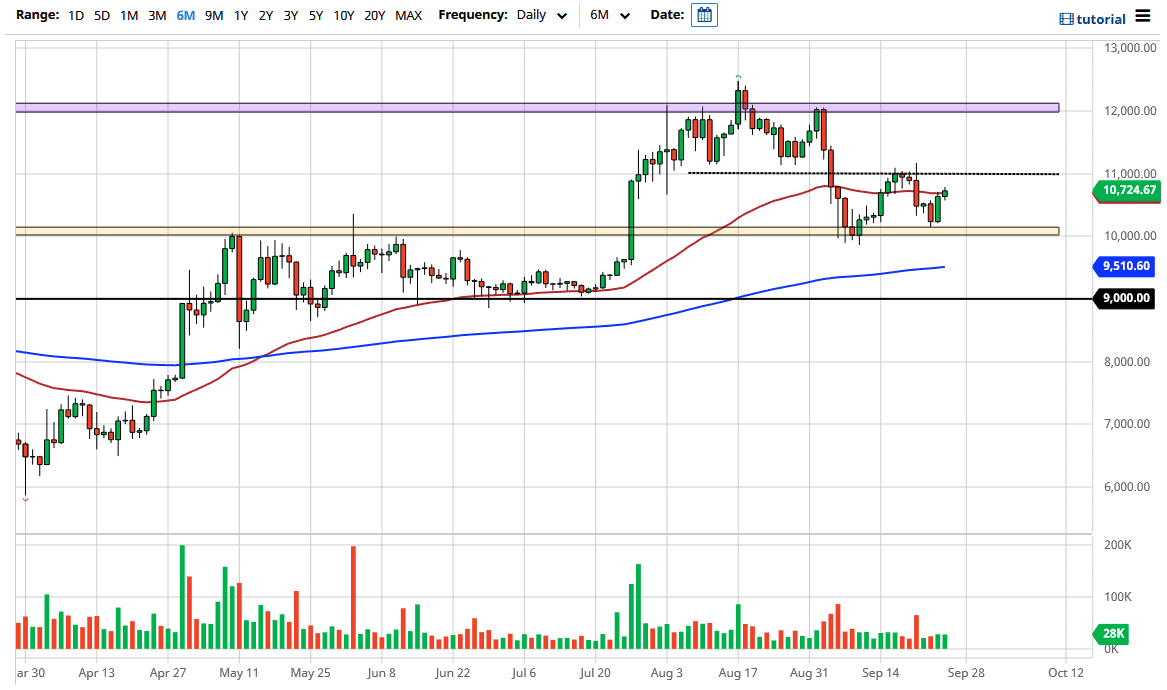
Task: Open the date picker calendar icon
Action: (x=704, y=15)
